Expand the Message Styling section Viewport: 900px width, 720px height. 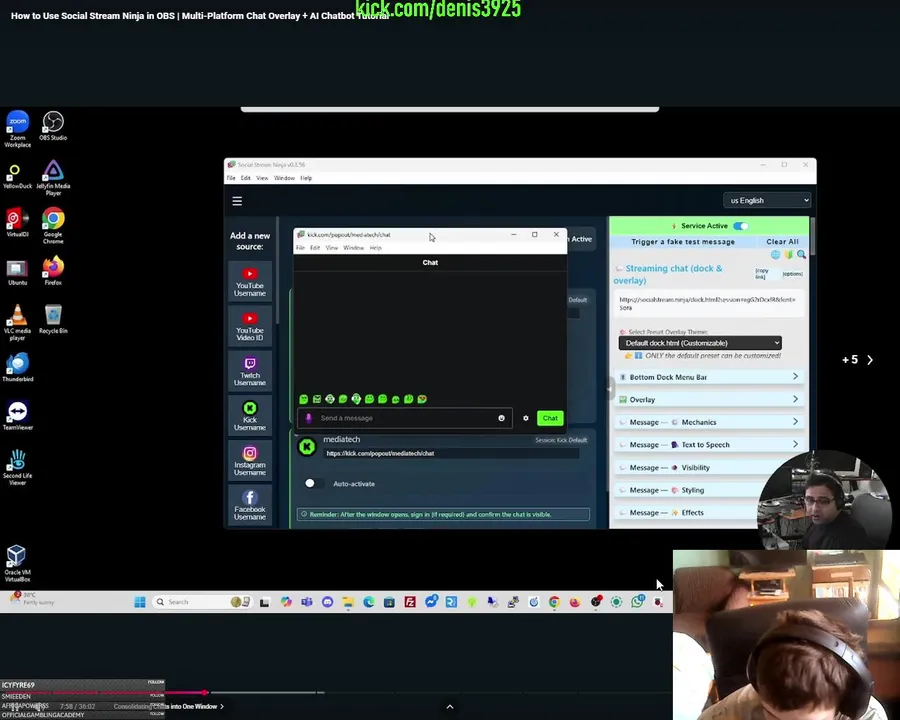pyautogui.click(x=689, y=490)
